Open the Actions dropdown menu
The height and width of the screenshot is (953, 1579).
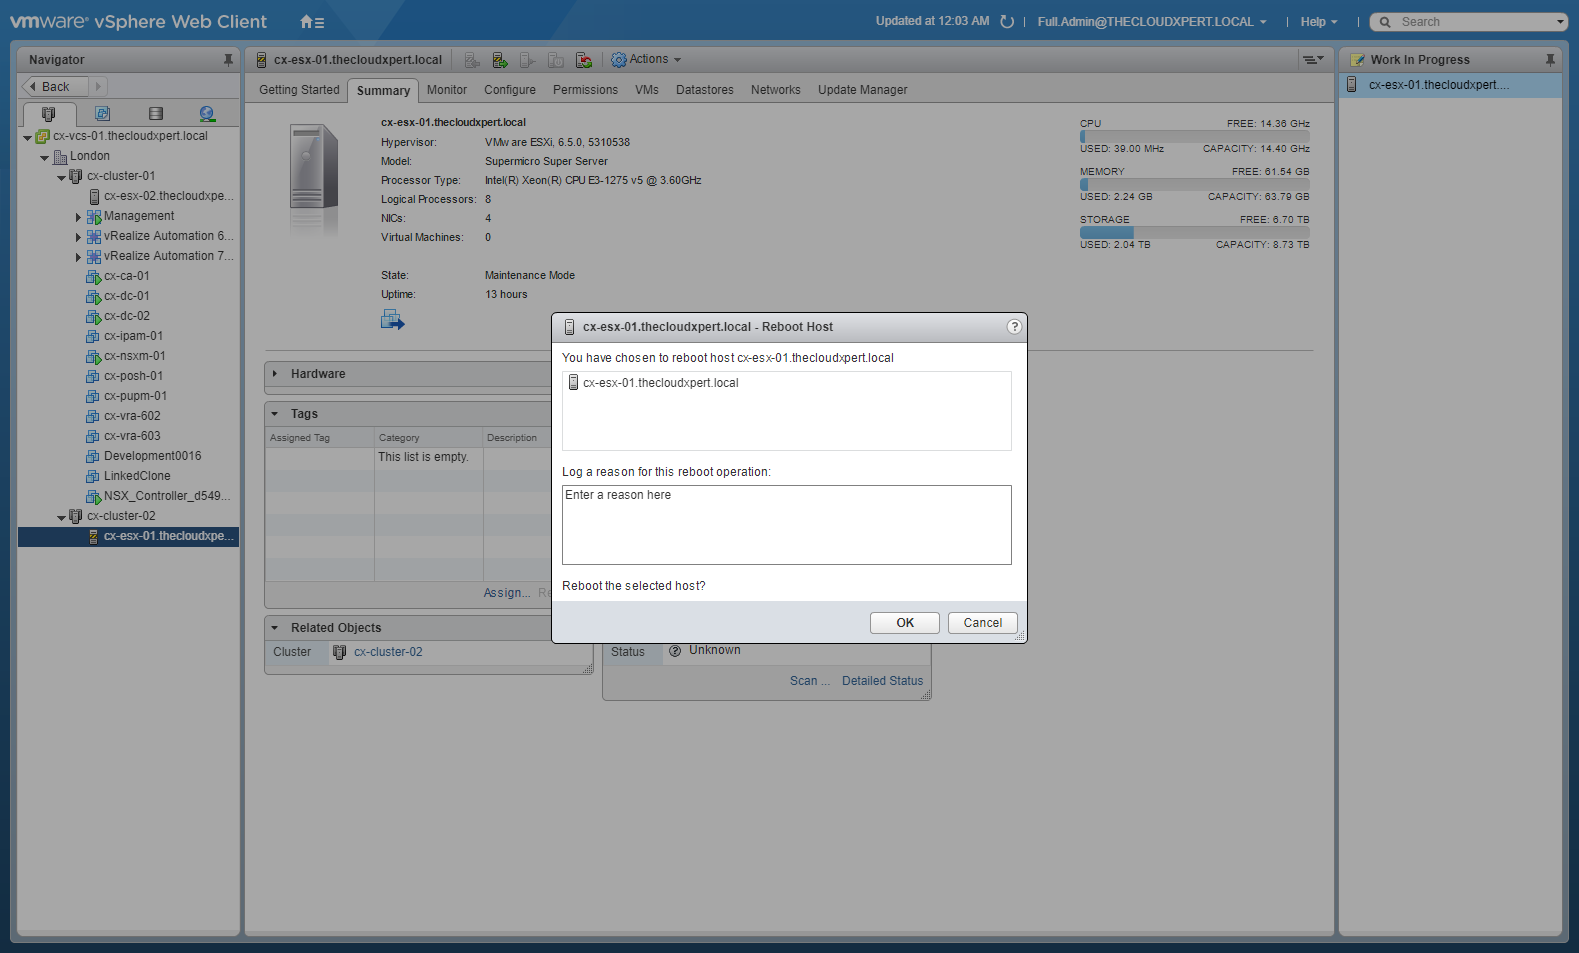click(x=647, y=60)
